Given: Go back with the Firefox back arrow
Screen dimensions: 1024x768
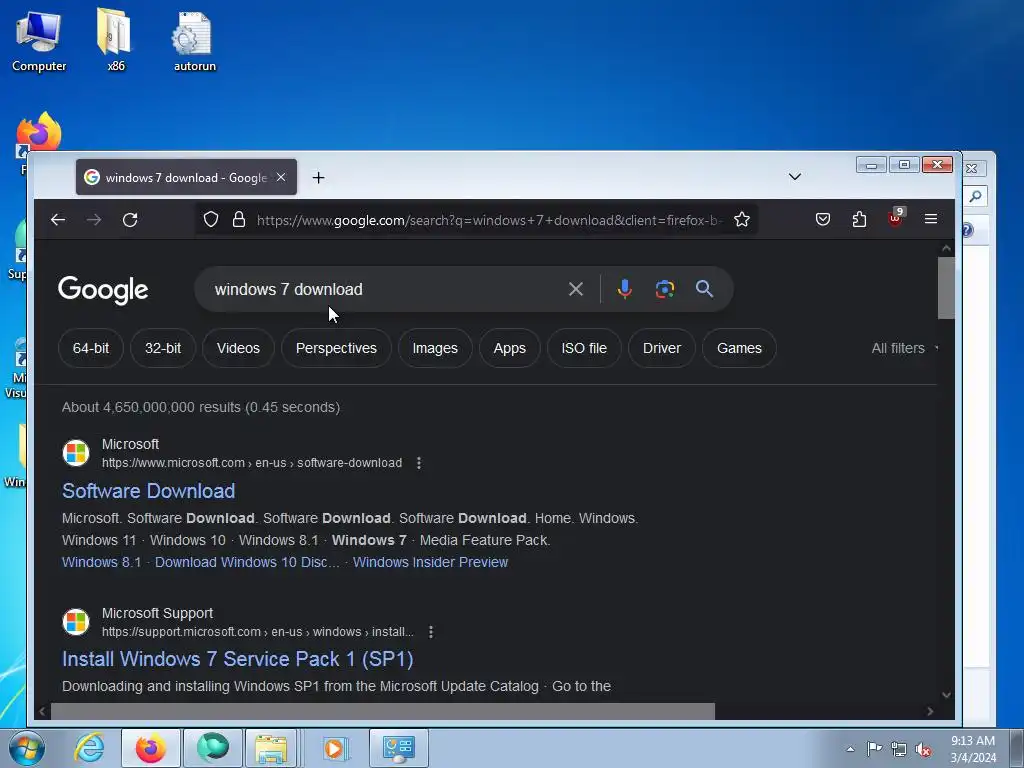Looking at the screenshot, I should coord(58,220).
